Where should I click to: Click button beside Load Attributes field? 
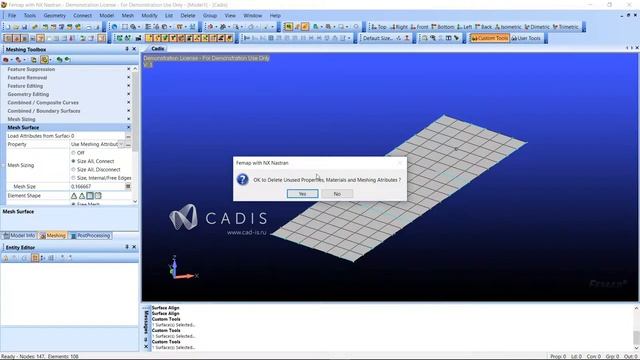click(128, 136)
